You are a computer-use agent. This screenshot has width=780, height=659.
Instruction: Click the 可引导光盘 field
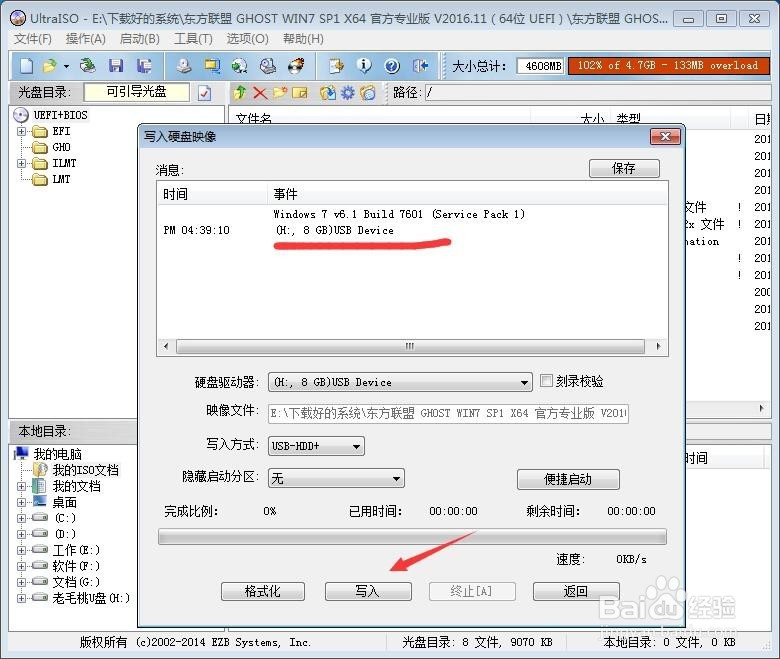[x=137, y=92]
